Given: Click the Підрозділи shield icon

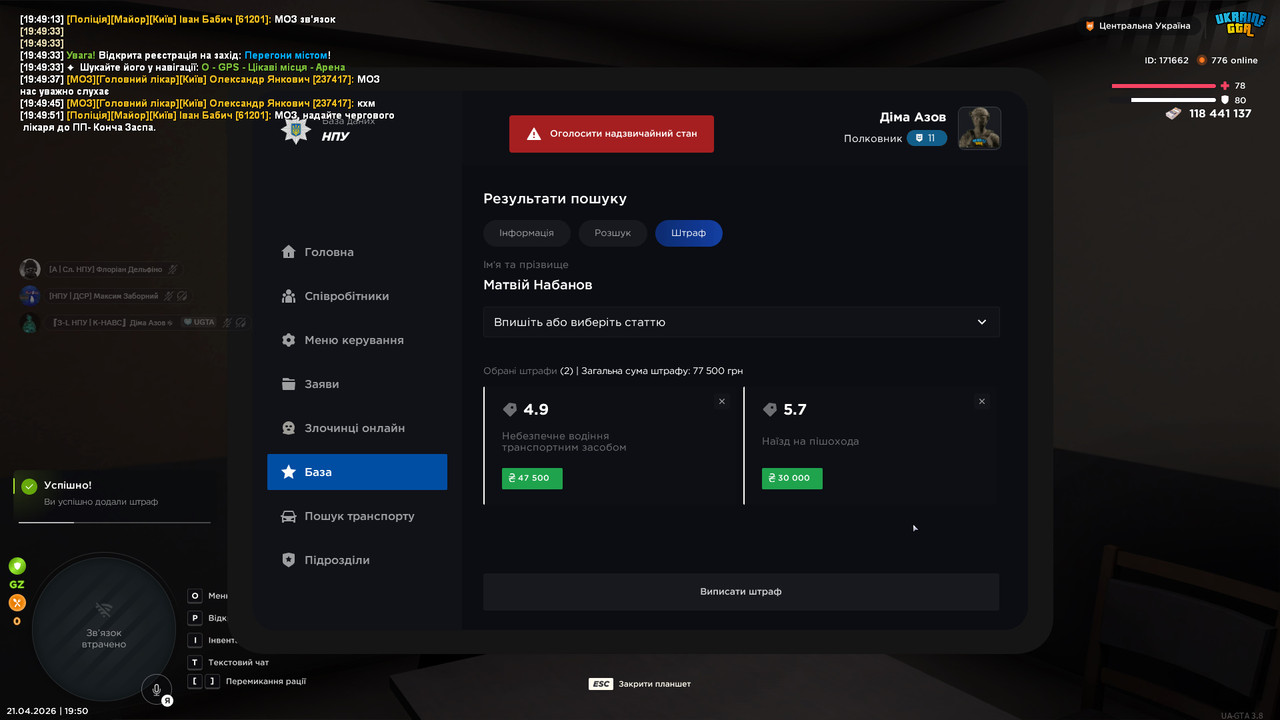Looking at the screenshot, I should tap(289, 560).
